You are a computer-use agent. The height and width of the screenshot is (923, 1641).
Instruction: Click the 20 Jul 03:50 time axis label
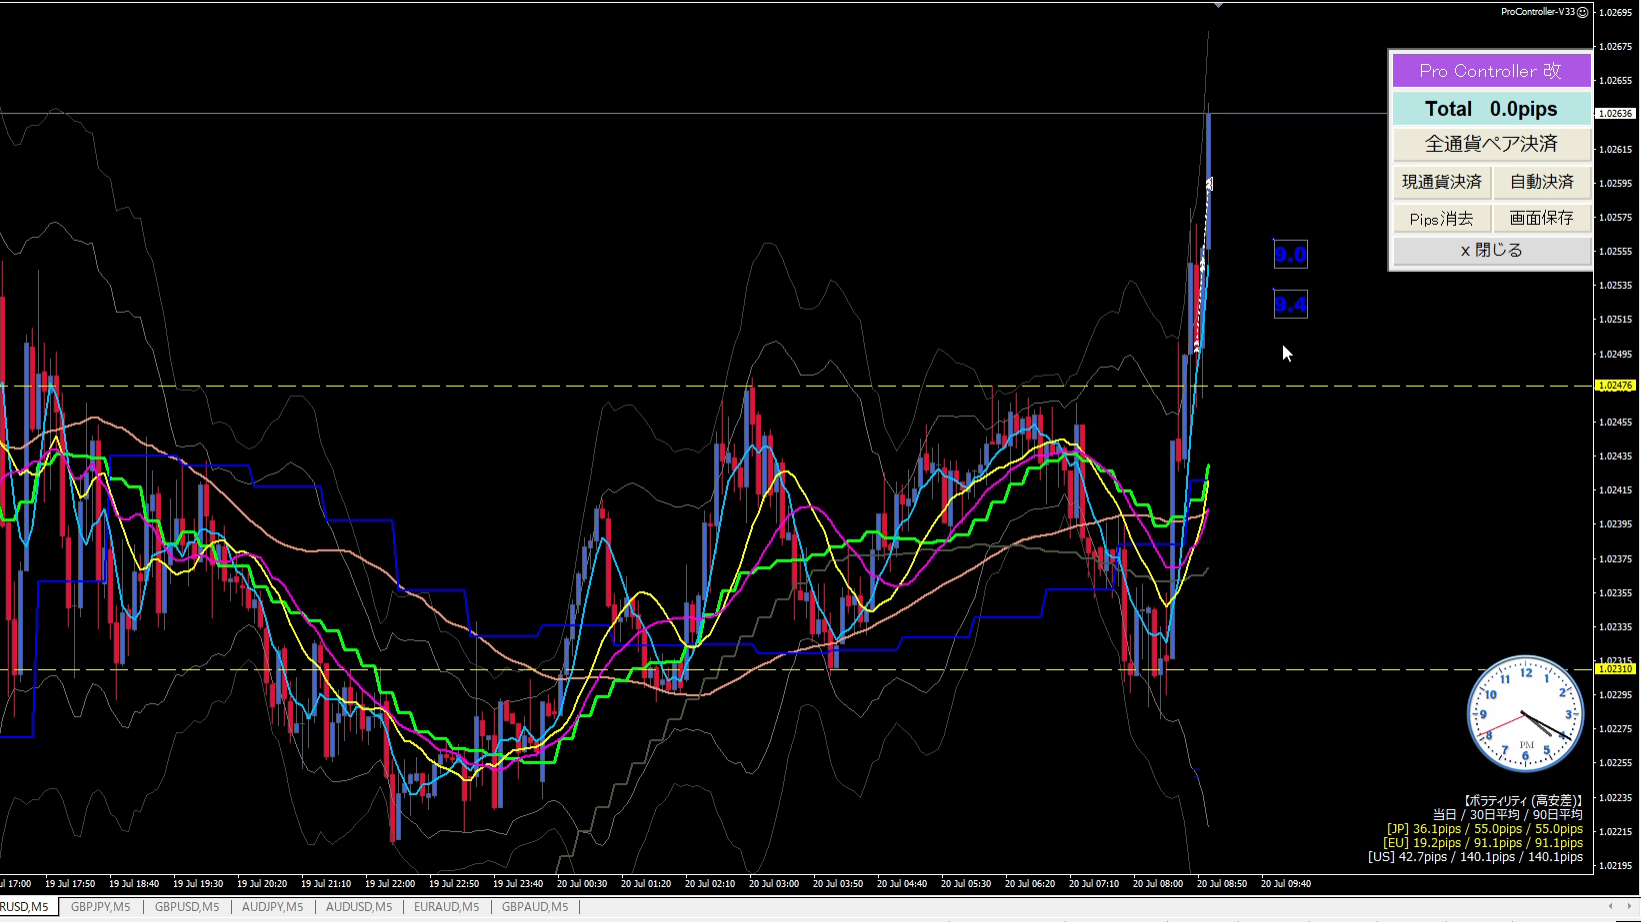click(837, 884)
